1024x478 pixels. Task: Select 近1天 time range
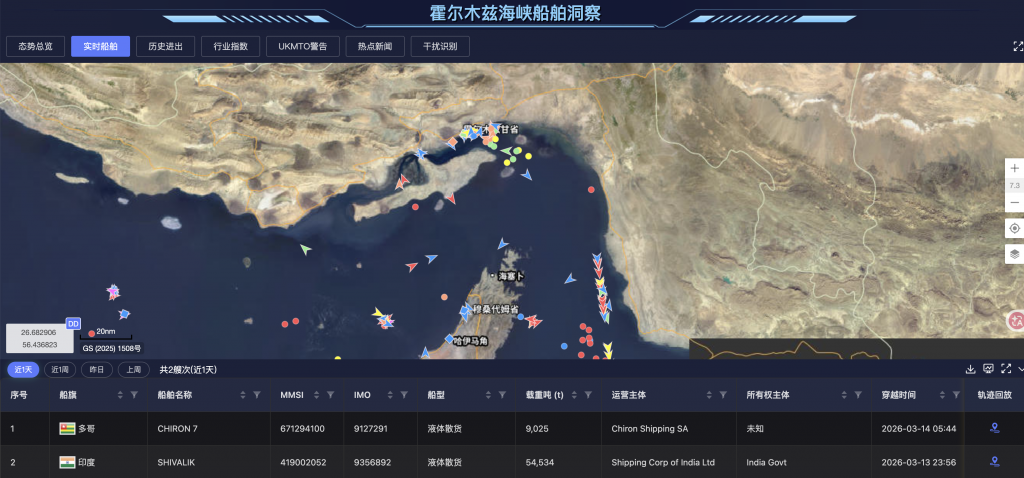23,370
